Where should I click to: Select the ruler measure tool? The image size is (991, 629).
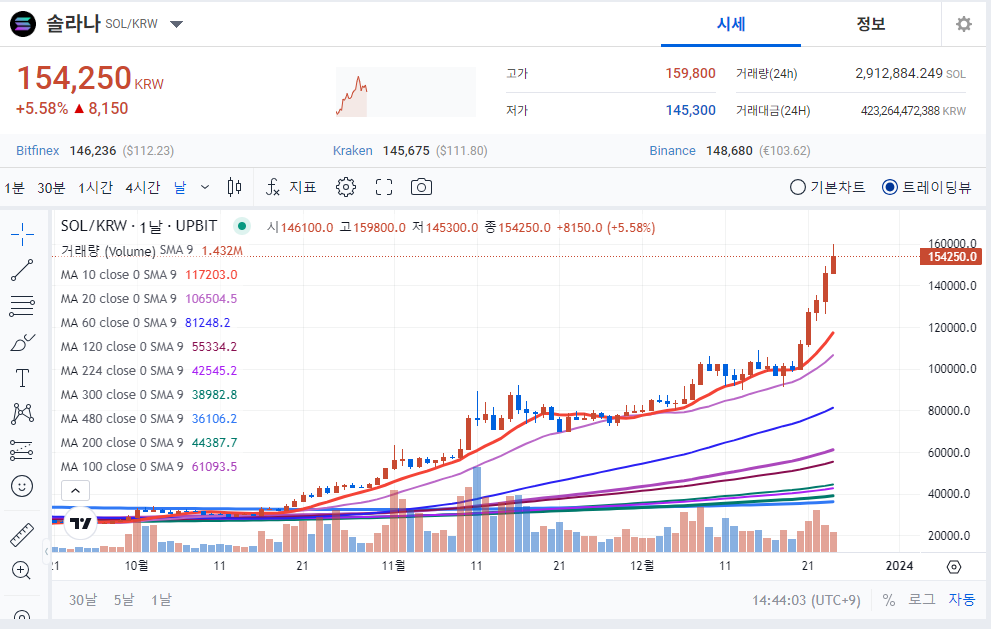coord(22,535)
